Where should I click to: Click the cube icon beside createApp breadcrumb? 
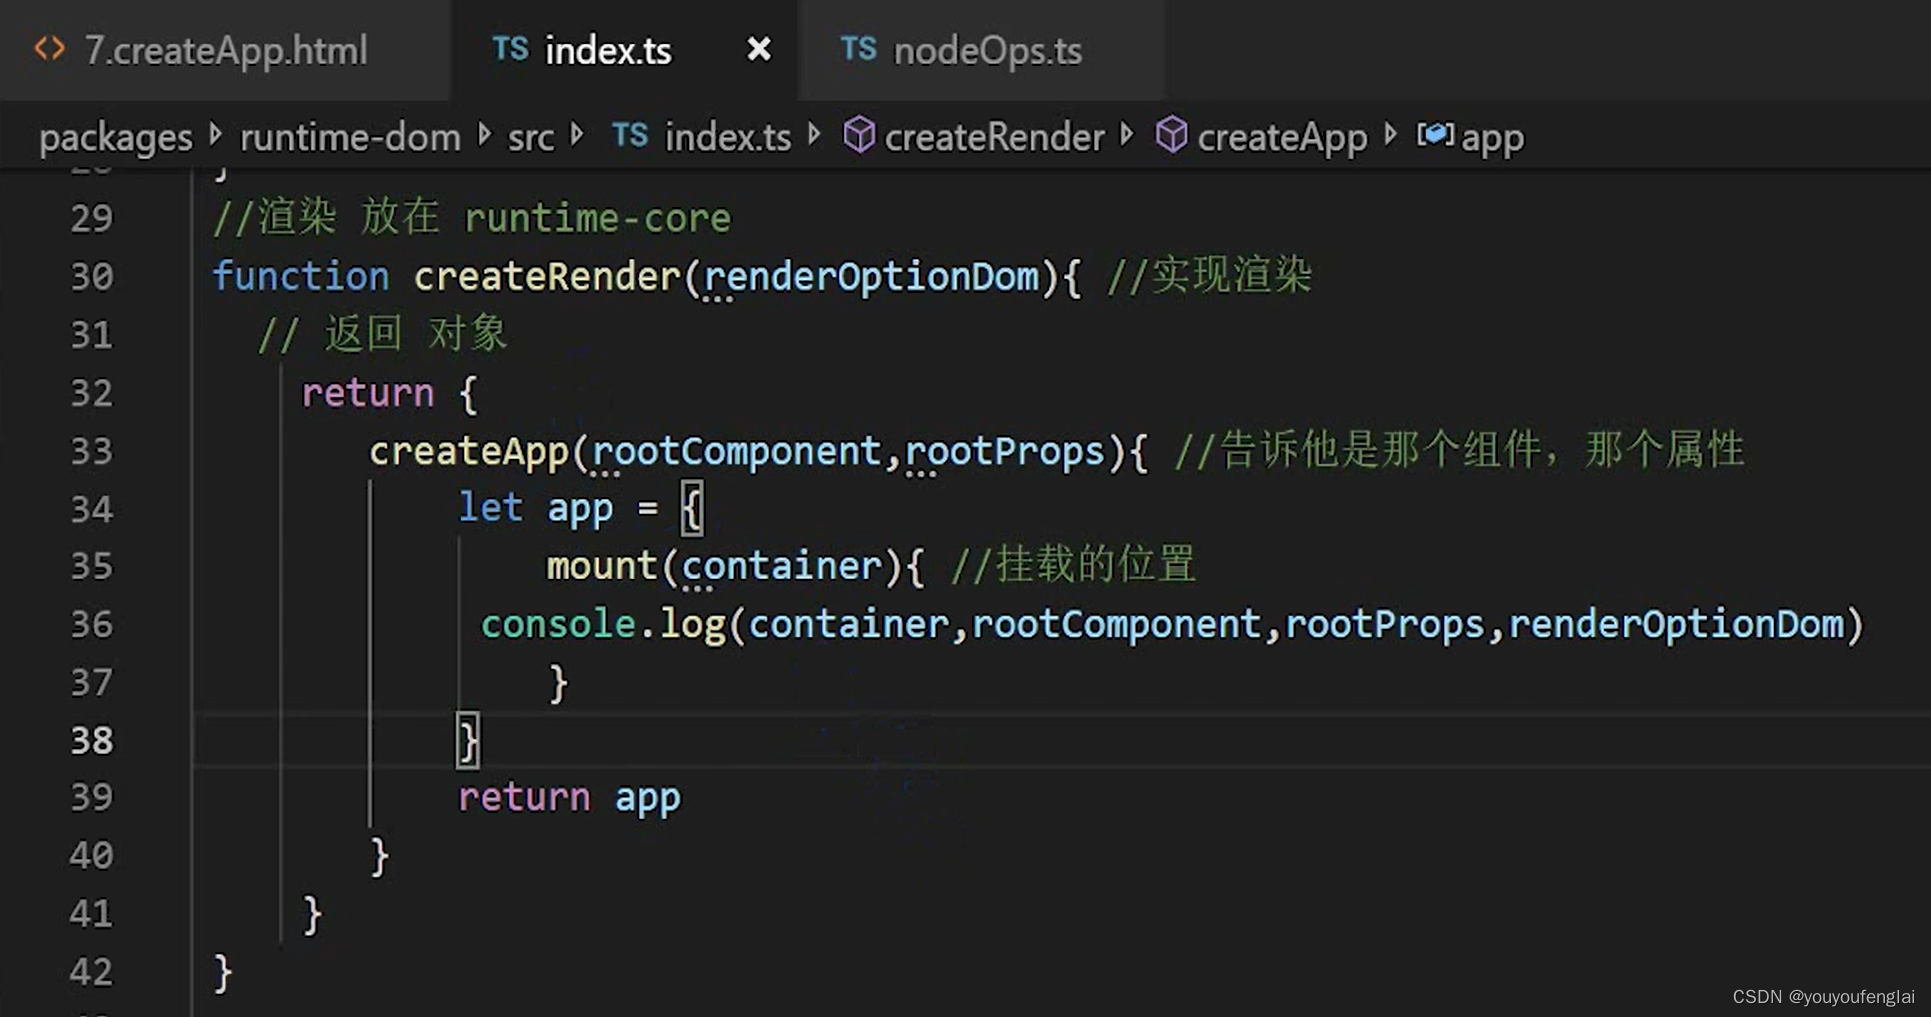tap(1171, 135)
